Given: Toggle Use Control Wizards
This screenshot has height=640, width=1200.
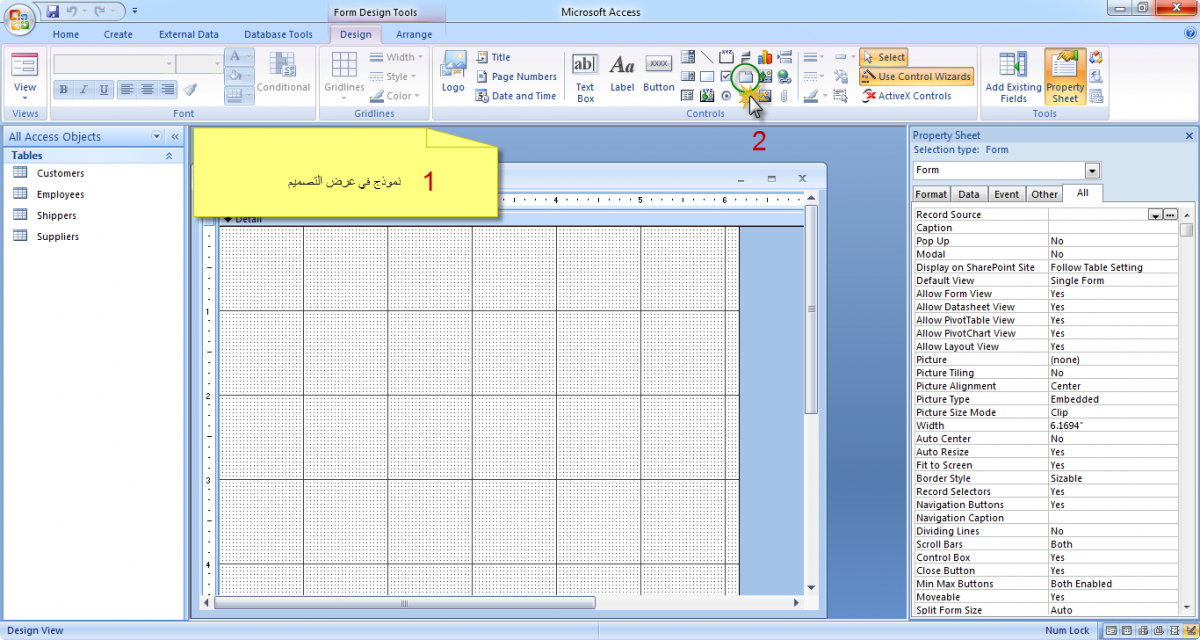Looking at the screenshot, I should pos(916,76).
